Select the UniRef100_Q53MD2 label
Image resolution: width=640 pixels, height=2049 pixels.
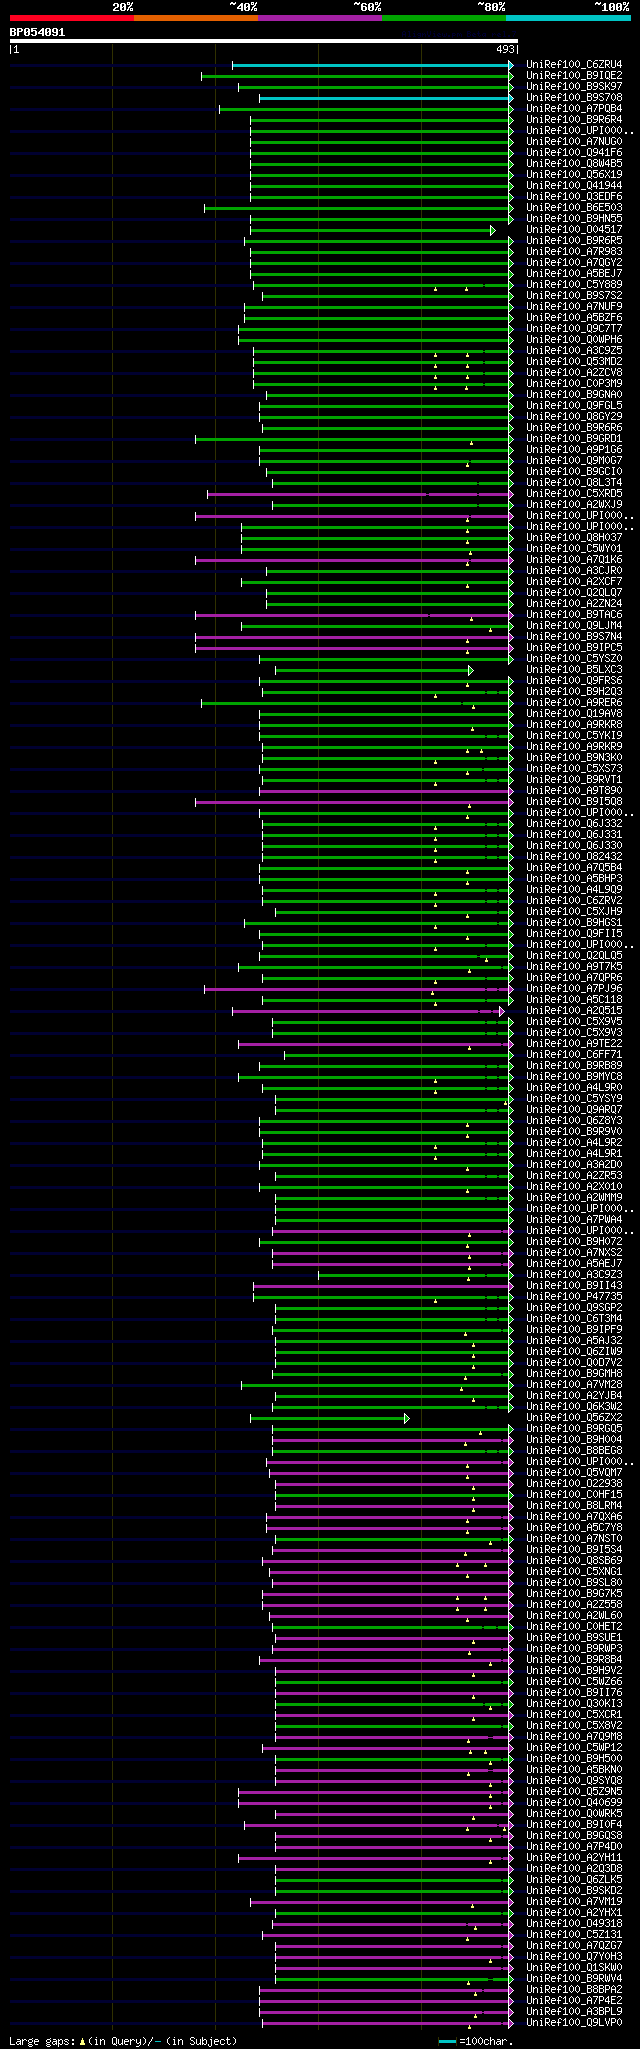point(574,362)
